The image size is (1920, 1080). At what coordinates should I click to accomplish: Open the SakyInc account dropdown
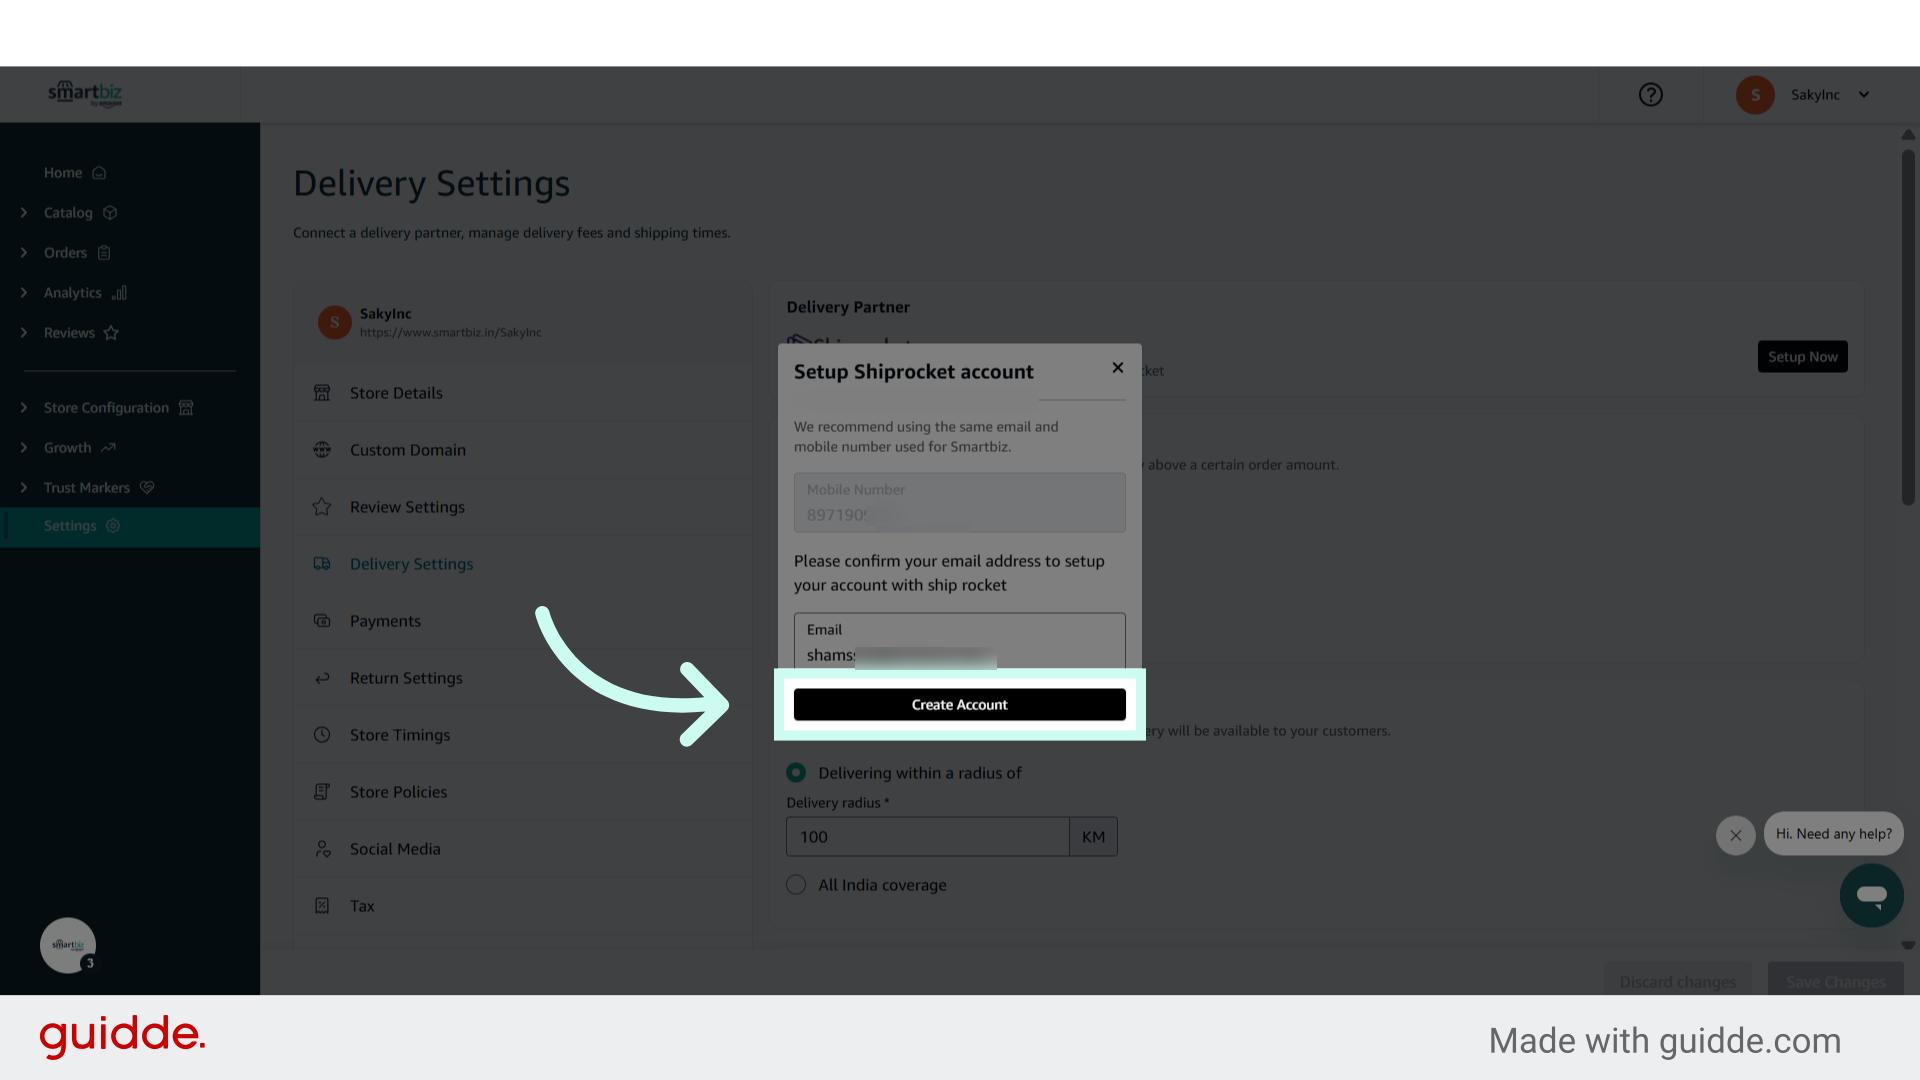click(1827, 94)
